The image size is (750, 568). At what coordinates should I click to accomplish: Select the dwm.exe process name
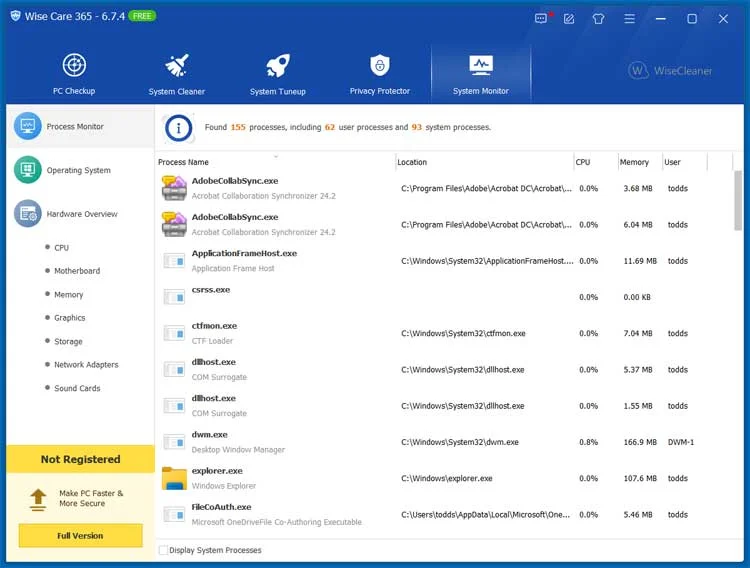[210, 434]
